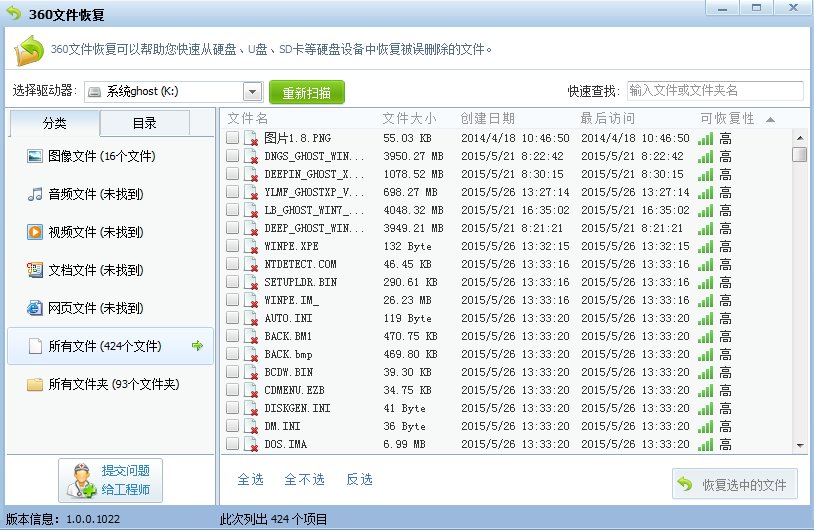Click the engineer doctor icon

(x=82, y=480)
